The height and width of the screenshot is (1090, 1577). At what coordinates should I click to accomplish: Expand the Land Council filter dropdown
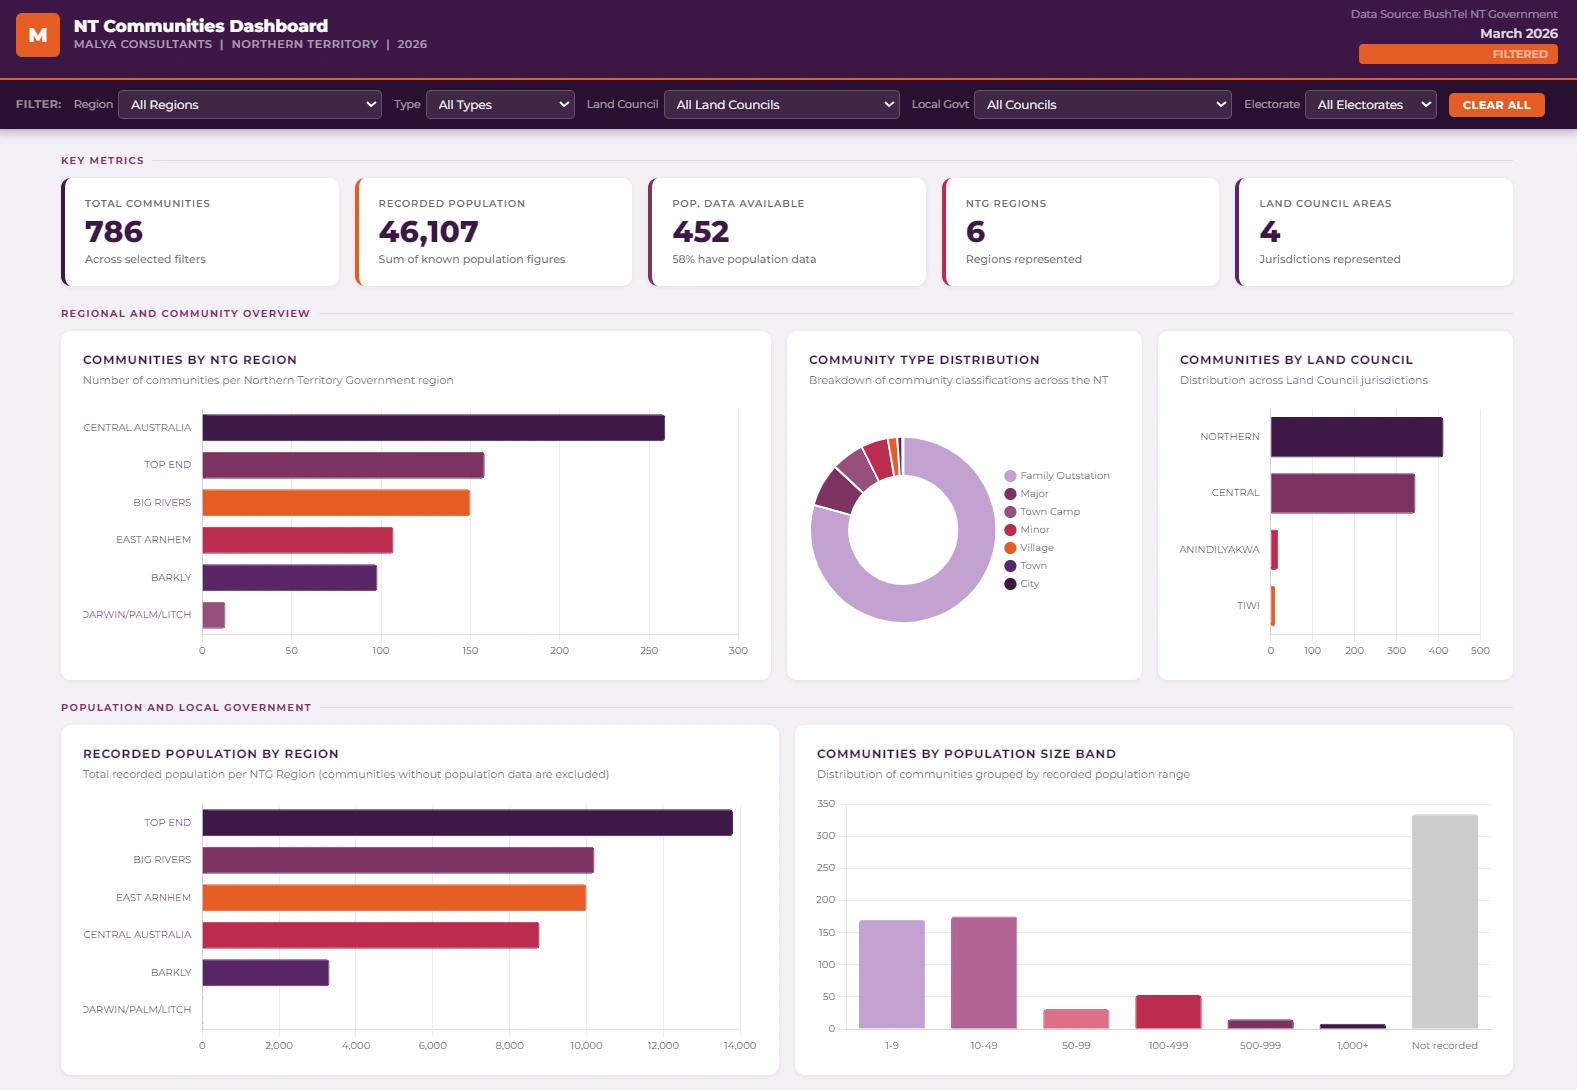[x=782, y=104]
